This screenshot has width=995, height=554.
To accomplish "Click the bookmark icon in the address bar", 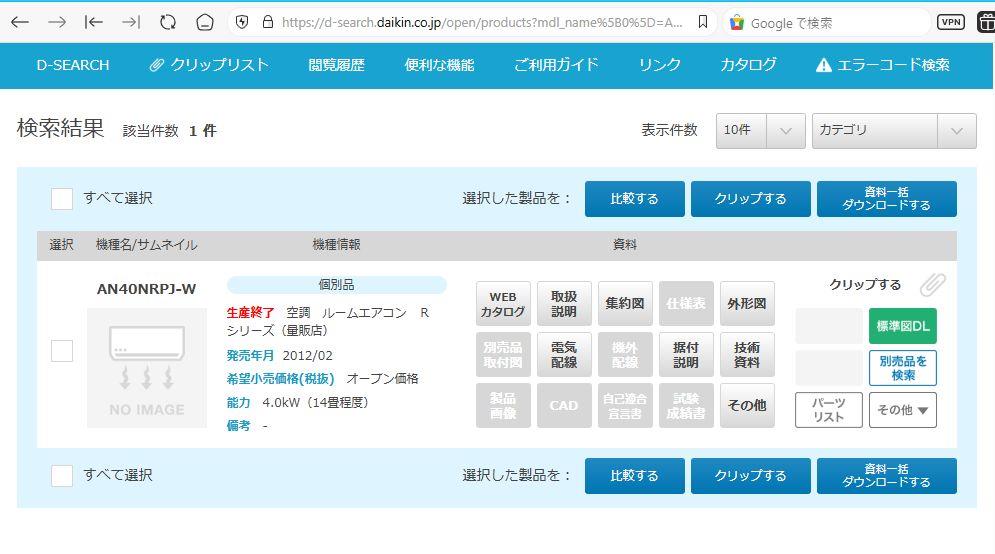I will (703, 22).
